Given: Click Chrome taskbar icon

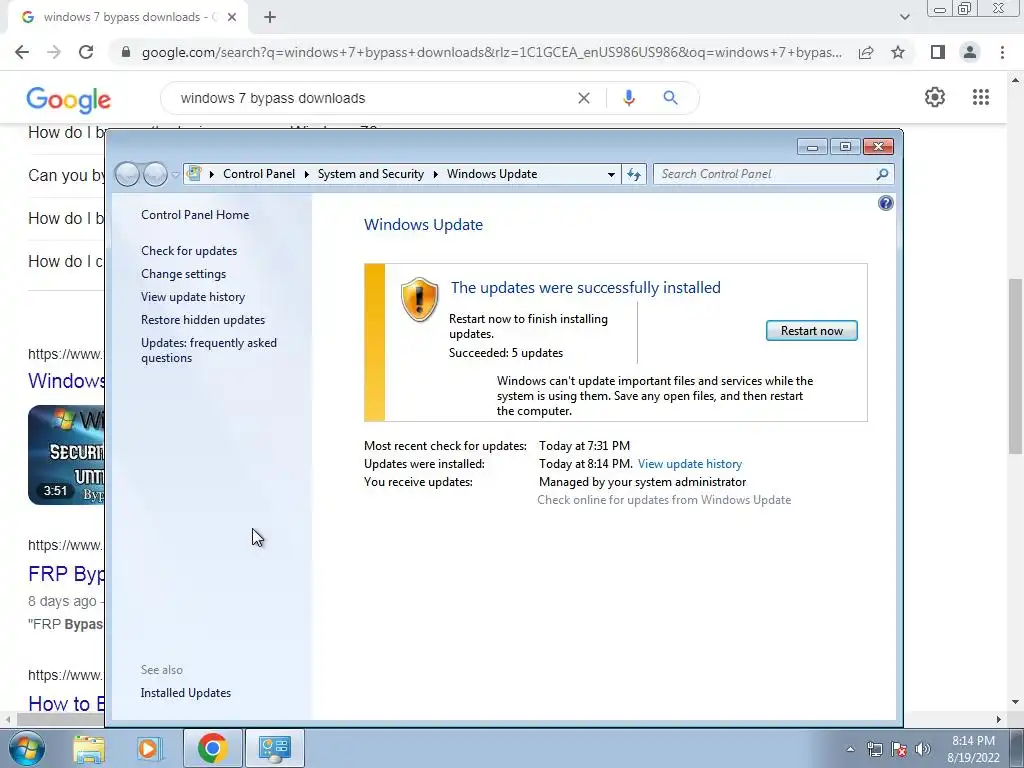Looking at the screenshot, I should 212,748.
